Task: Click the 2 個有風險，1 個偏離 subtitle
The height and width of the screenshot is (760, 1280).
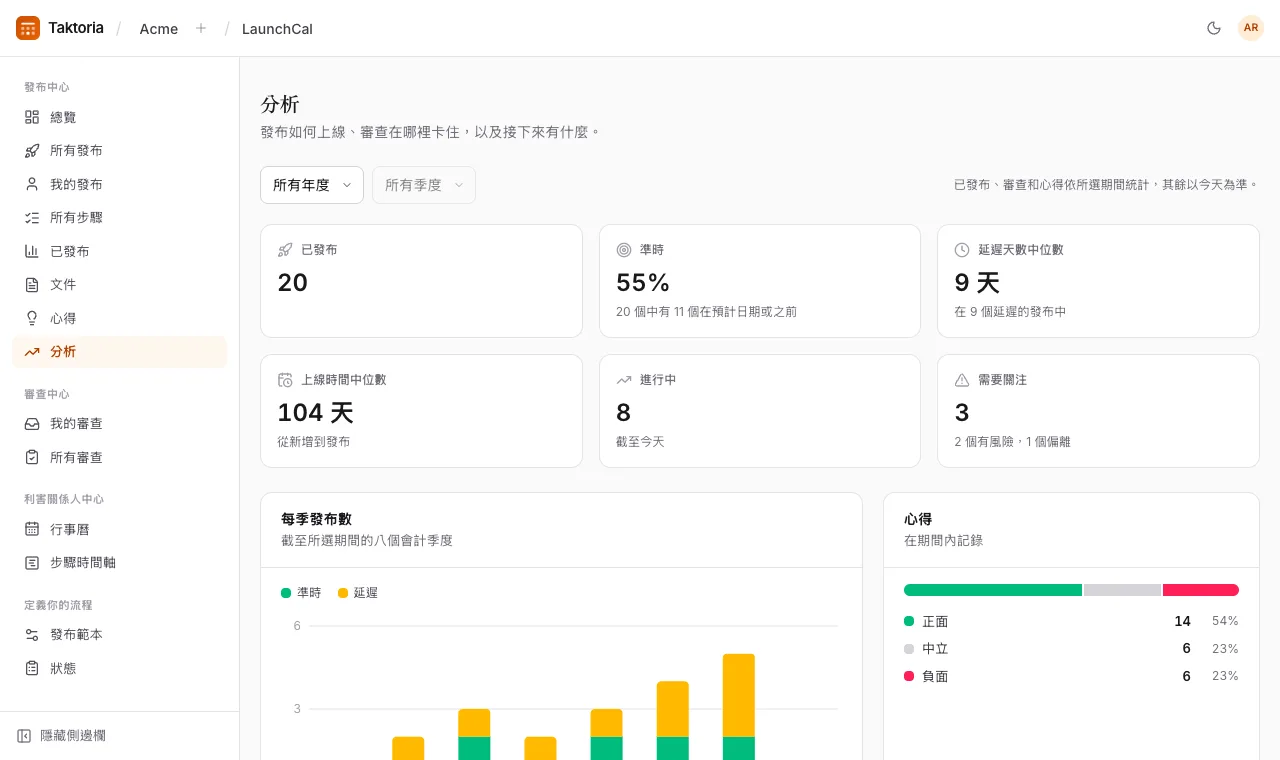Action: 1012,441
